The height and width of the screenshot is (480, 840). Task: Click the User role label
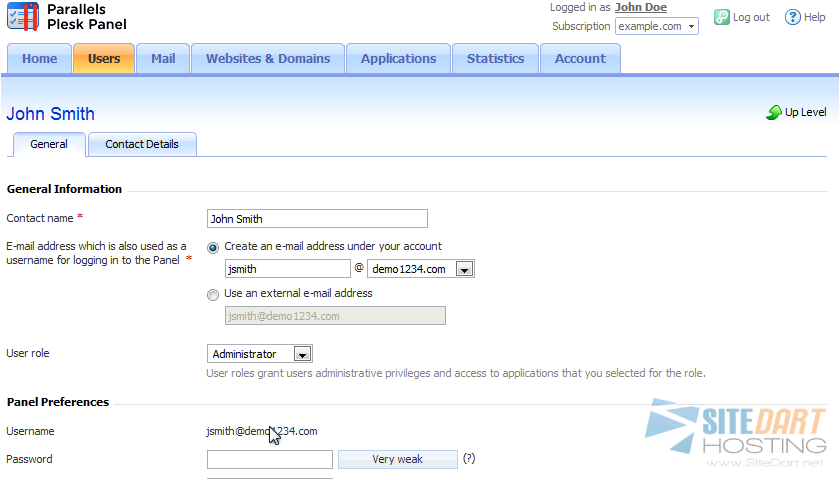click(28, 353)
